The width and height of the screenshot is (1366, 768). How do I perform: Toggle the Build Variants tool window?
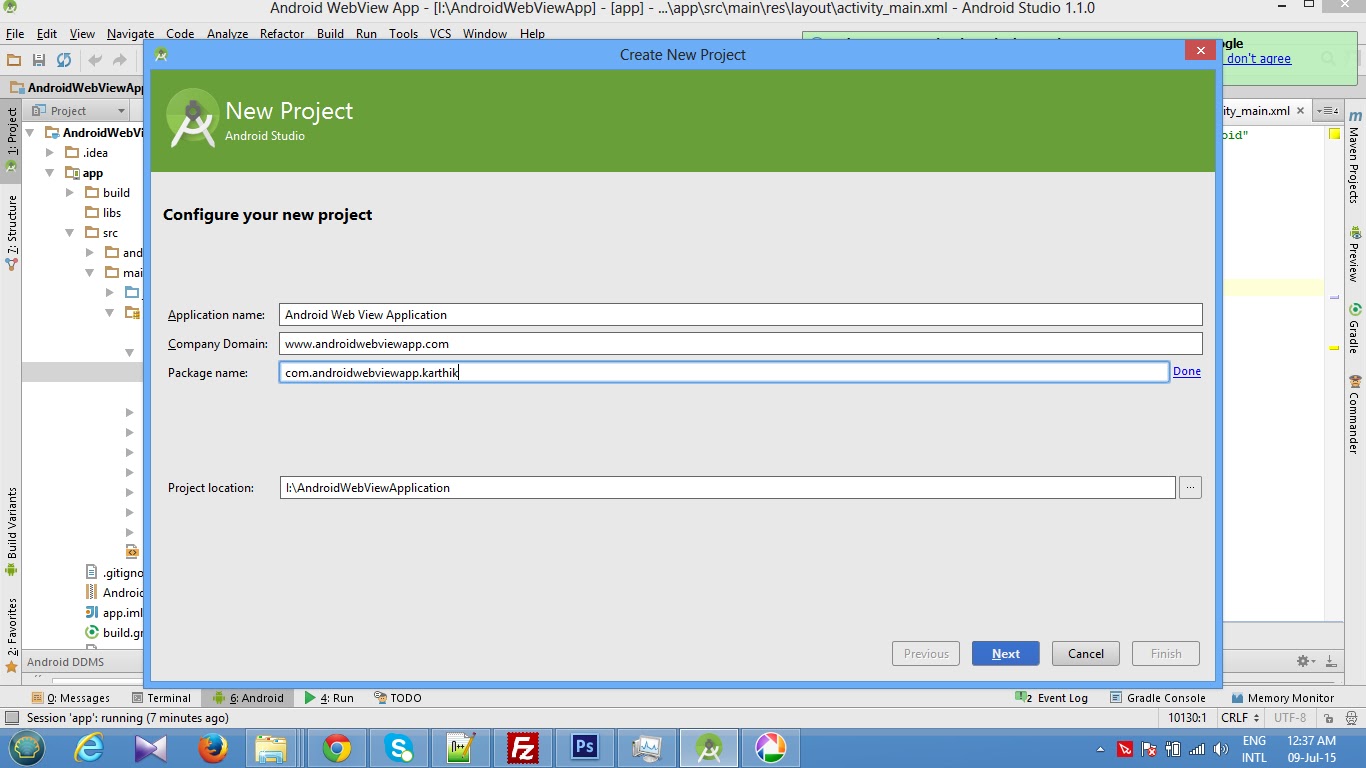(x=13, y=520)
